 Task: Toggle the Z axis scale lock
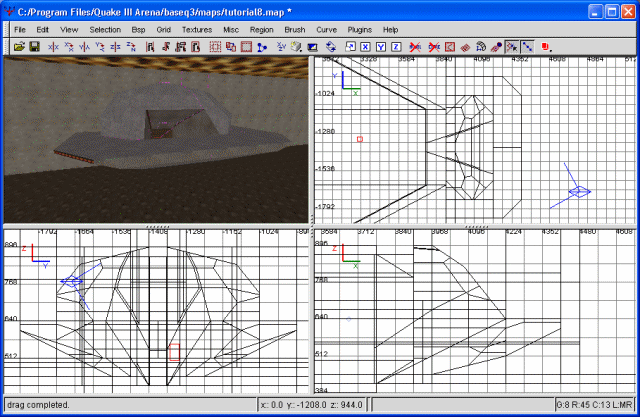point(396,47)
